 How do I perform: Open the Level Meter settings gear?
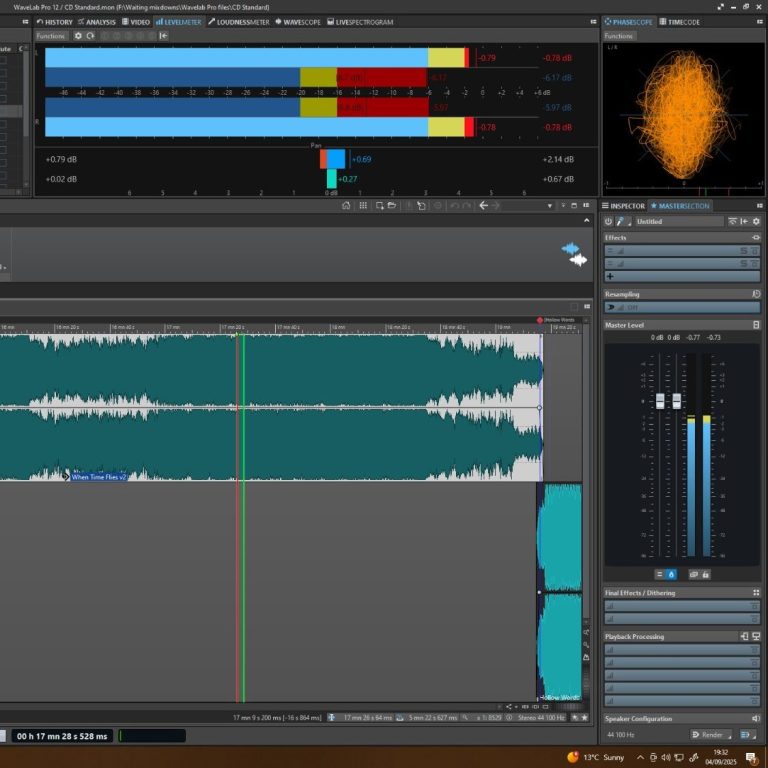79,36
